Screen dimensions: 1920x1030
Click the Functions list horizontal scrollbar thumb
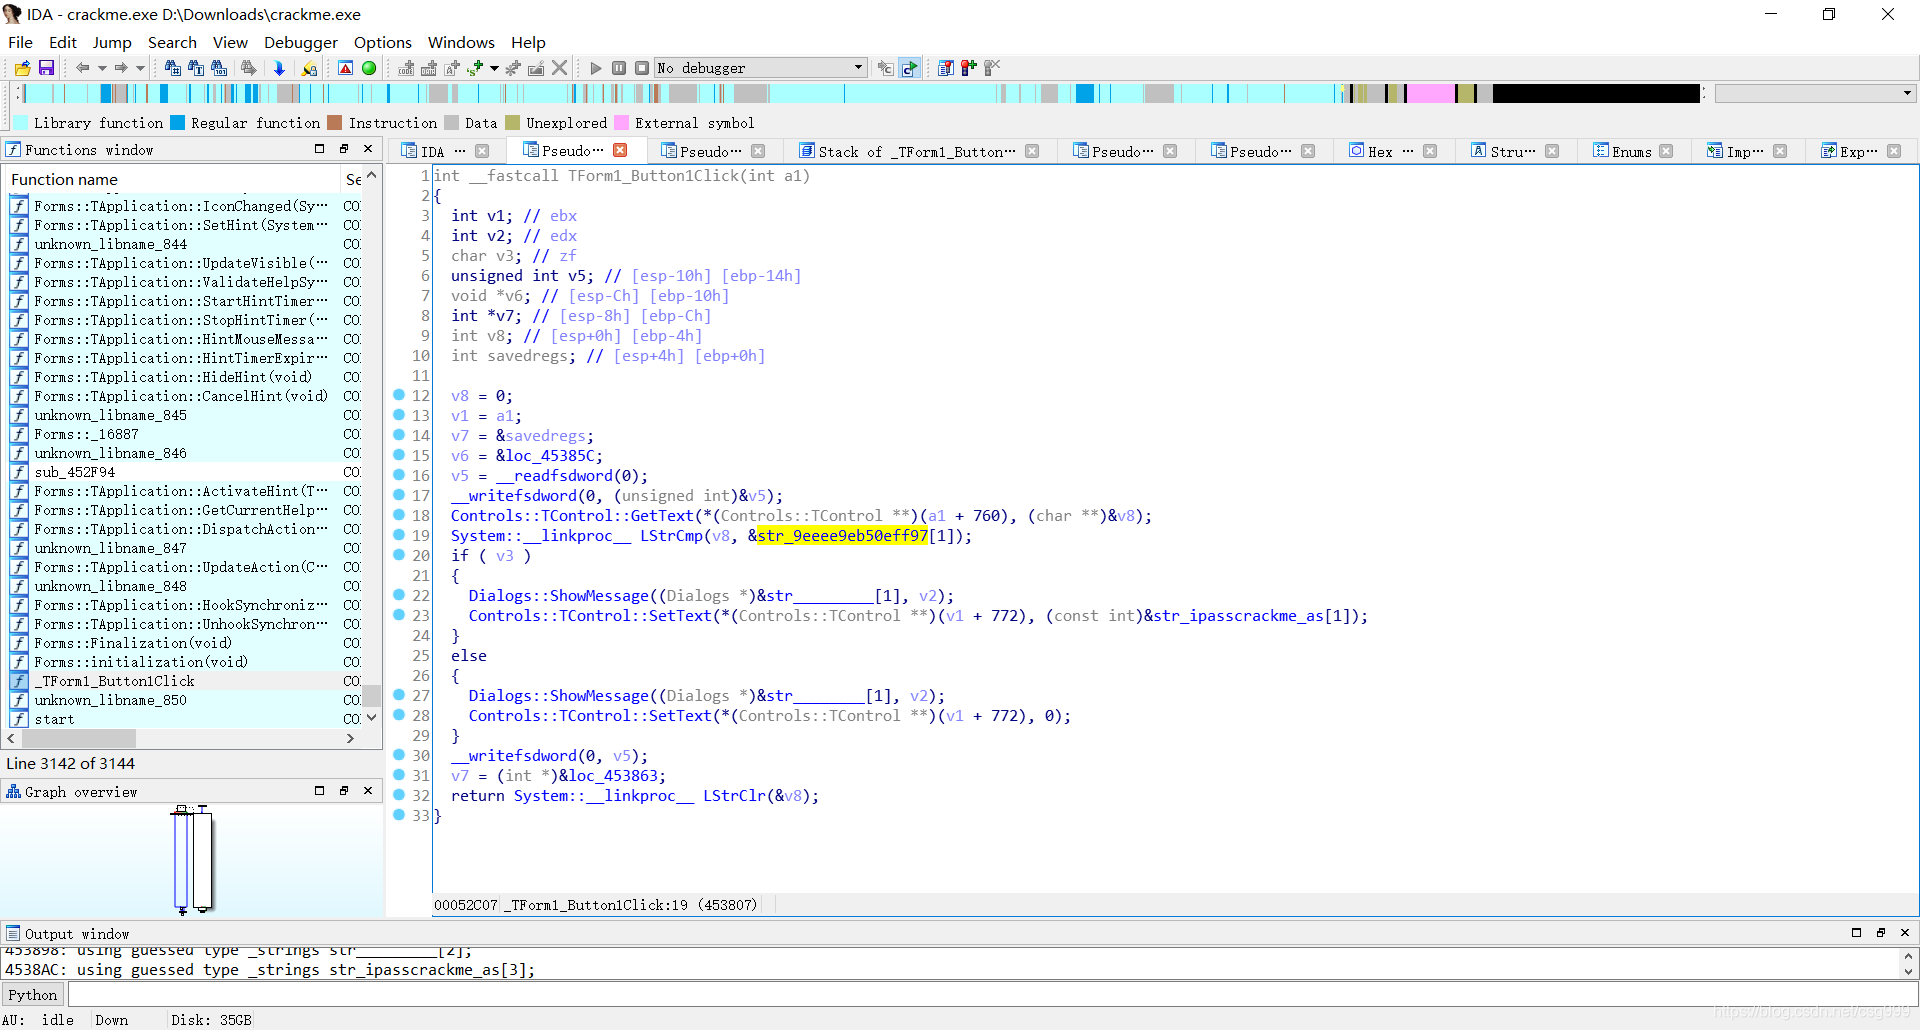tap(79, 738)
